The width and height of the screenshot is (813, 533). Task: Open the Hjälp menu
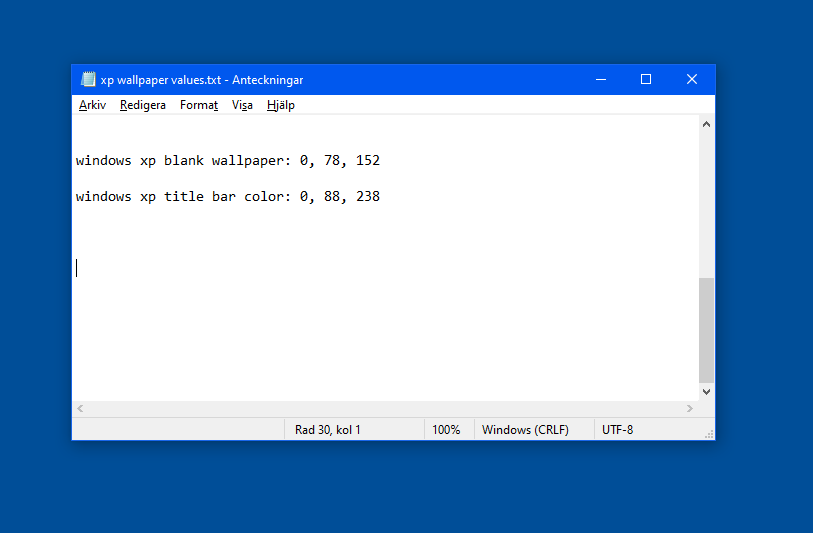(x=281, y=105)
